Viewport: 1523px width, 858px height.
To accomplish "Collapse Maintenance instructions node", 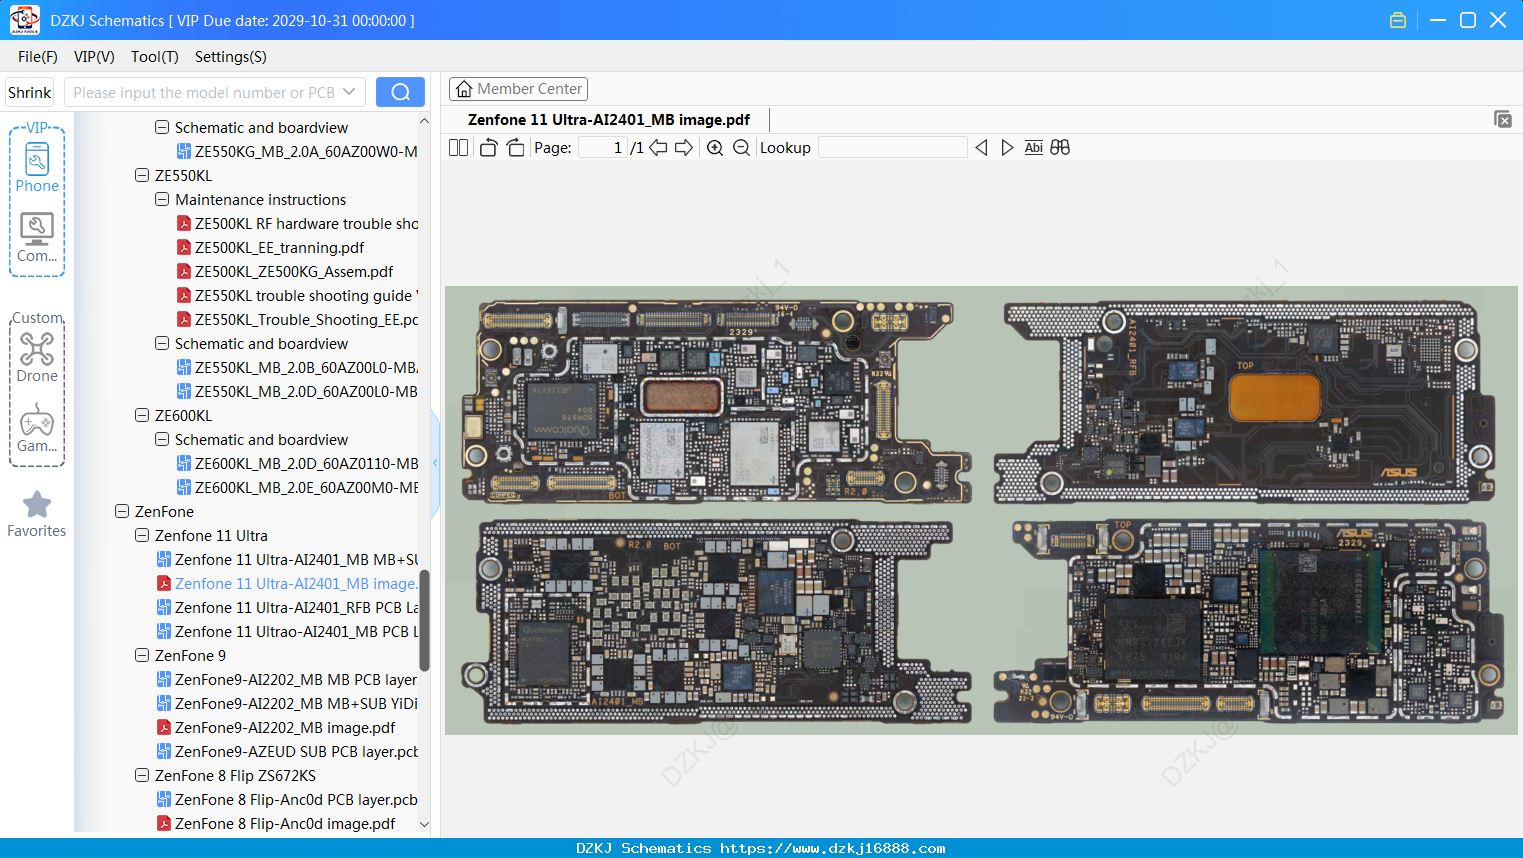I will click(162, 199).
